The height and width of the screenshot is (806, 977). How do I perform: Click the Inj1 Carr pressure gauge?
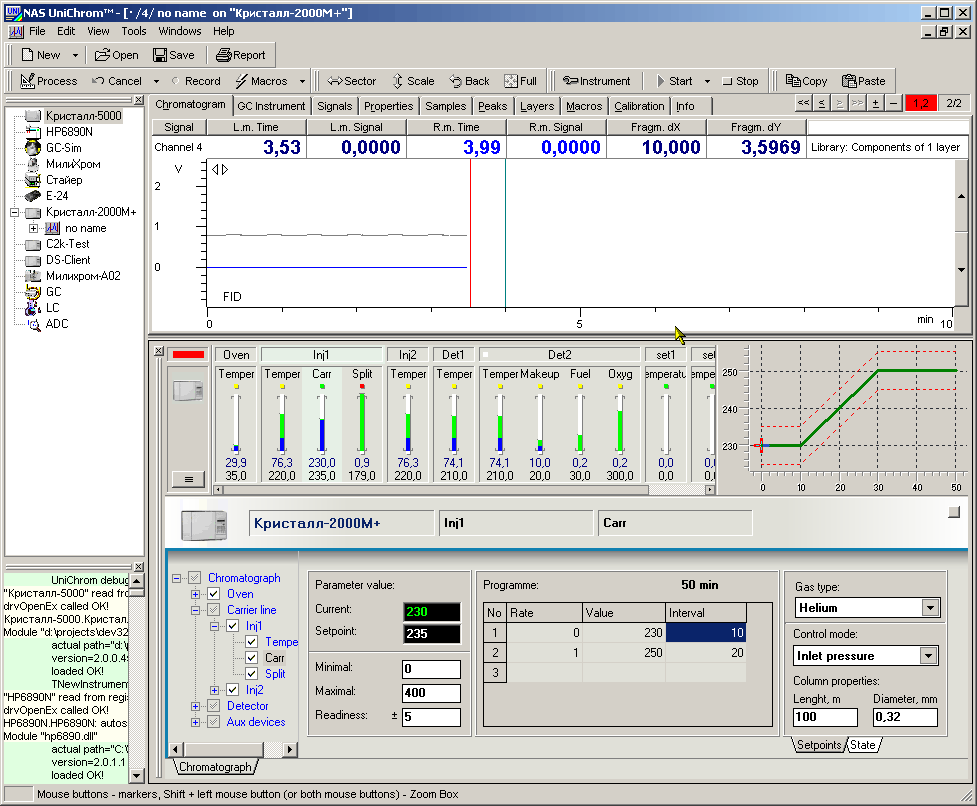click(x=322, y=423)
